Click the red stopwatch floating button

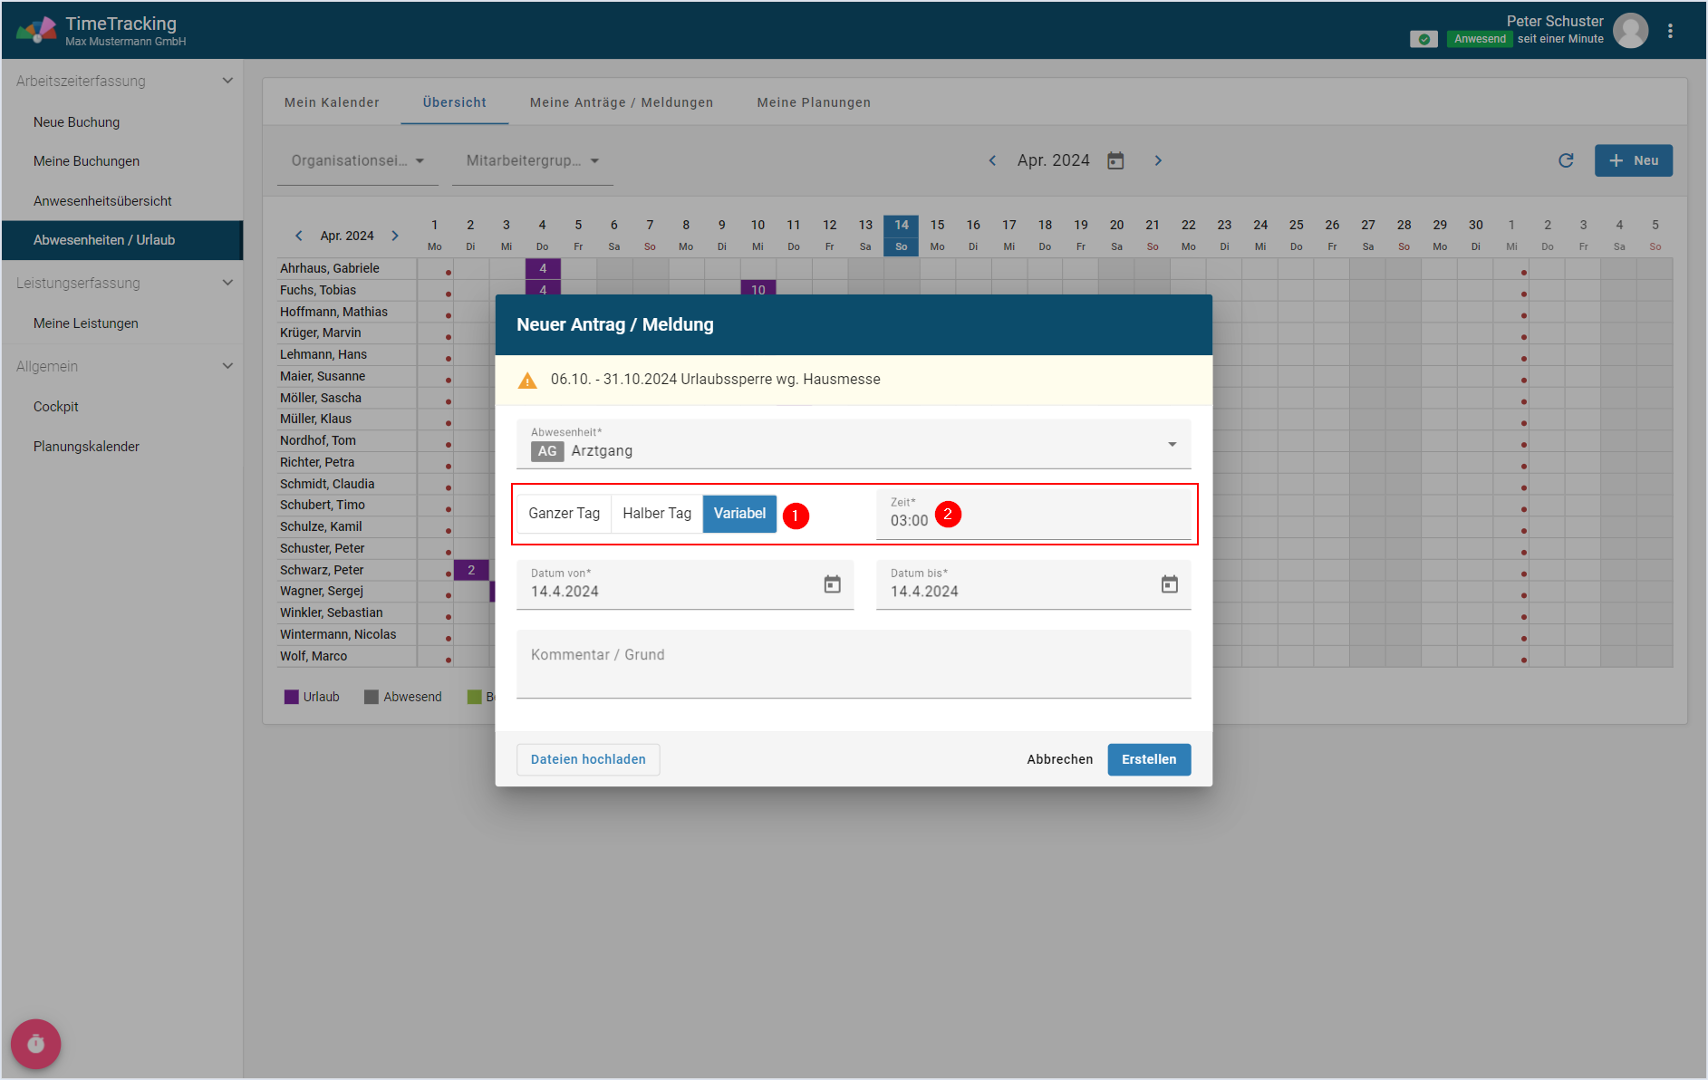coord(36,1044)
